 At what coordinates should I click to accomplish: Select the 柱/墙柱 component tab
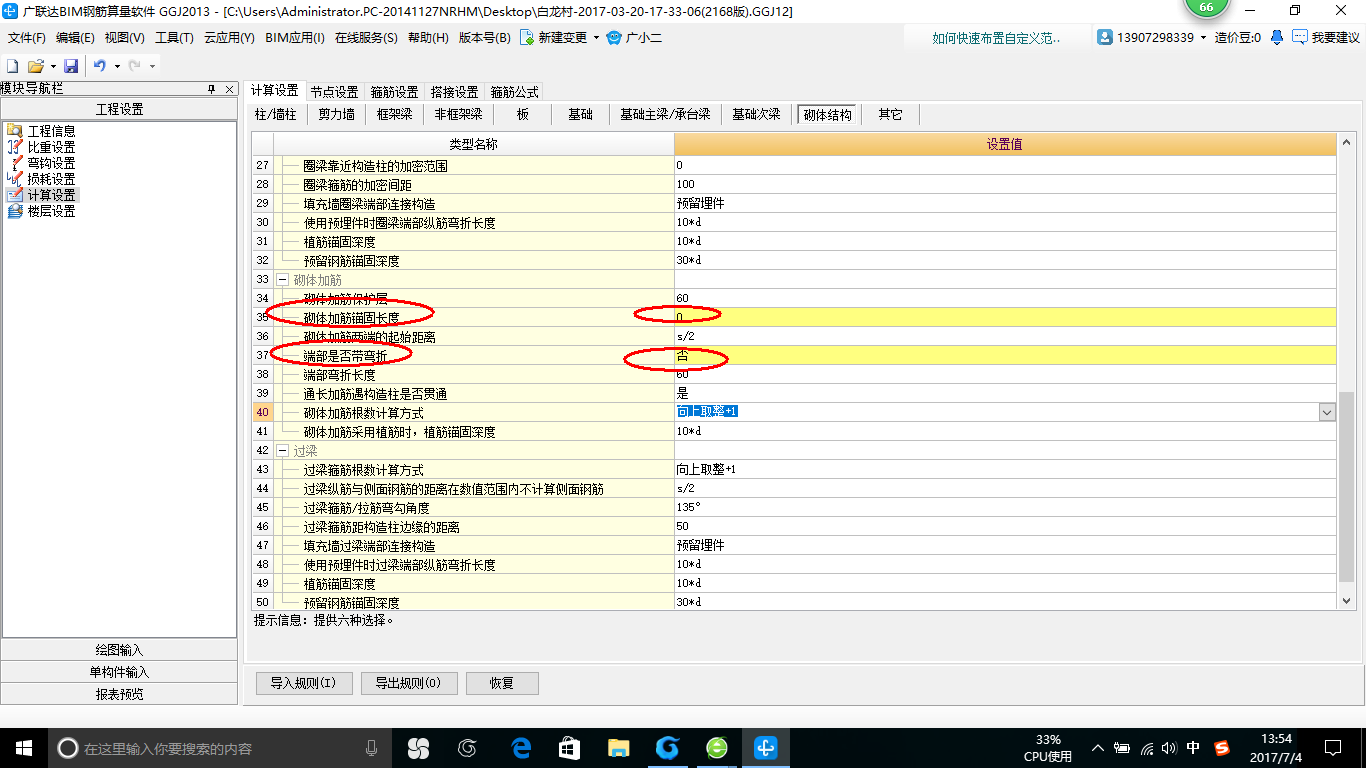coord(276,114)
